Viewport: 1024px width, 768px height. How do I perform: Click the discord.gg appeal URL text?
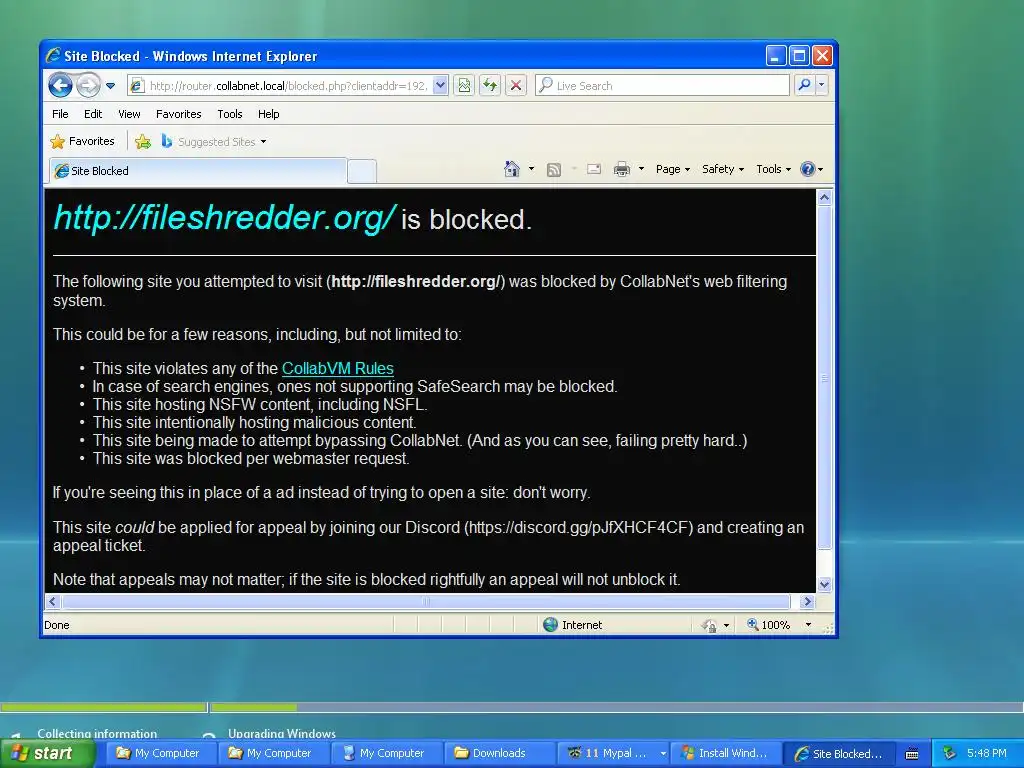(x=579, y=528)
